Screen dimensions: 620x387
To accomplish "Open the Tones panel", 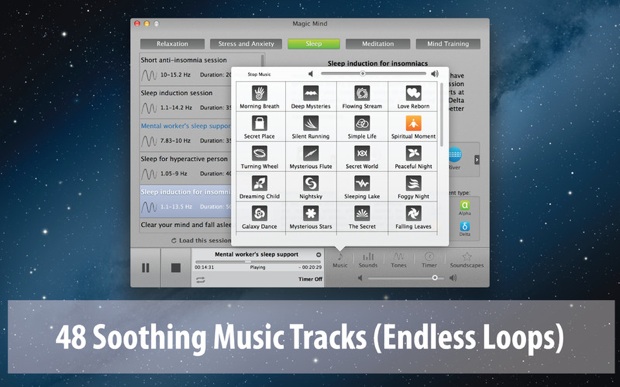I will 399,260.
